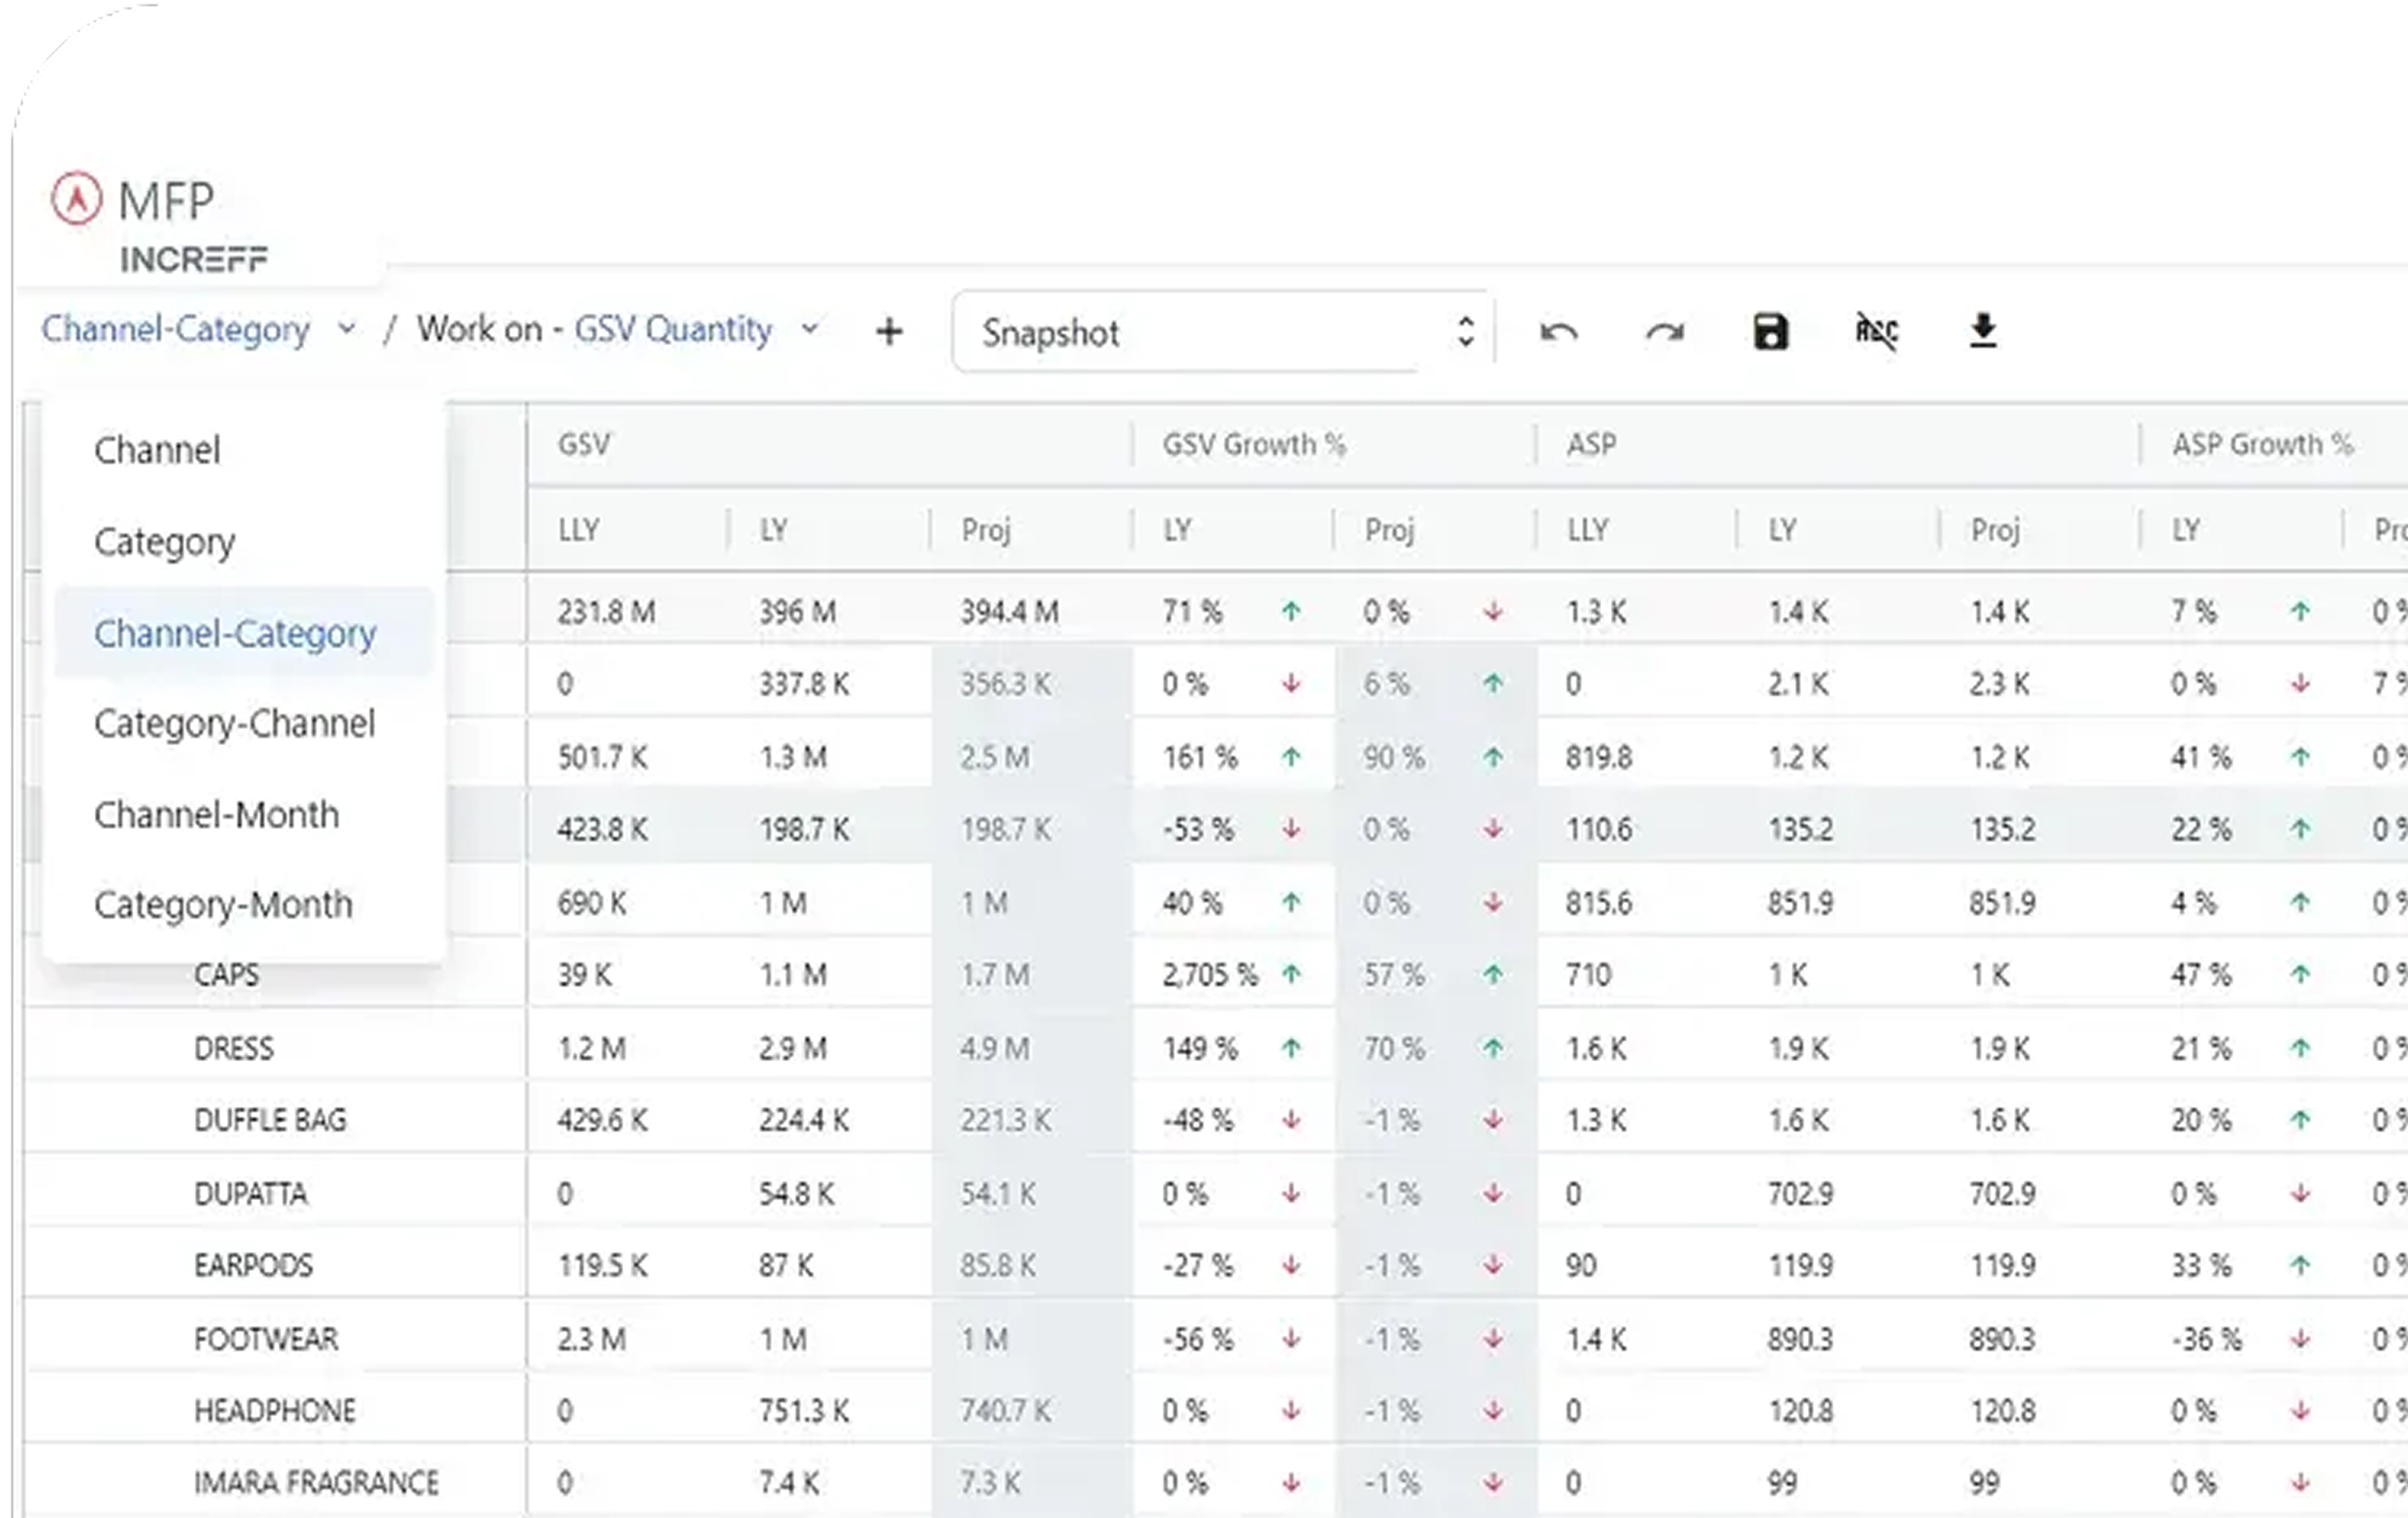
Task: Click the download icon
Action: click(1982, 331)
